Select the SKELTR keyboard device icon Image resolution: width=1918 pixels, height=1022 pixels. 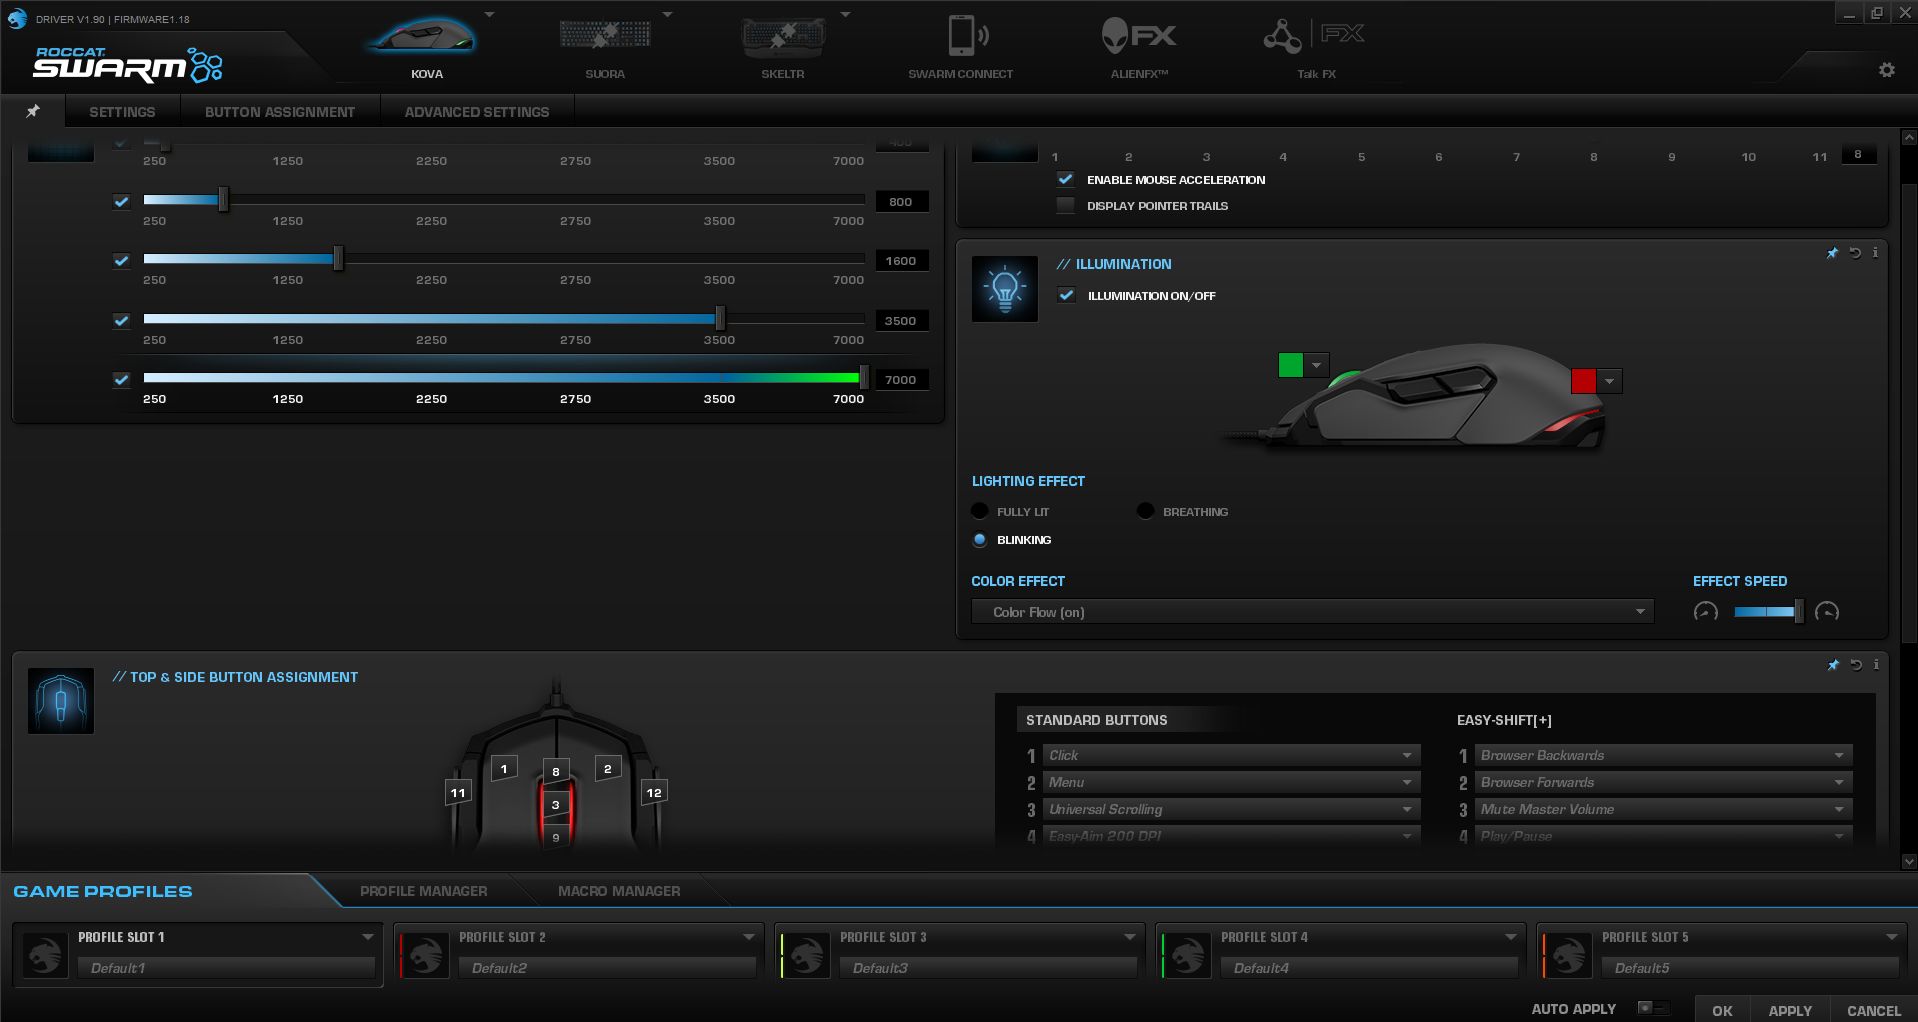(x=783, y=38)
